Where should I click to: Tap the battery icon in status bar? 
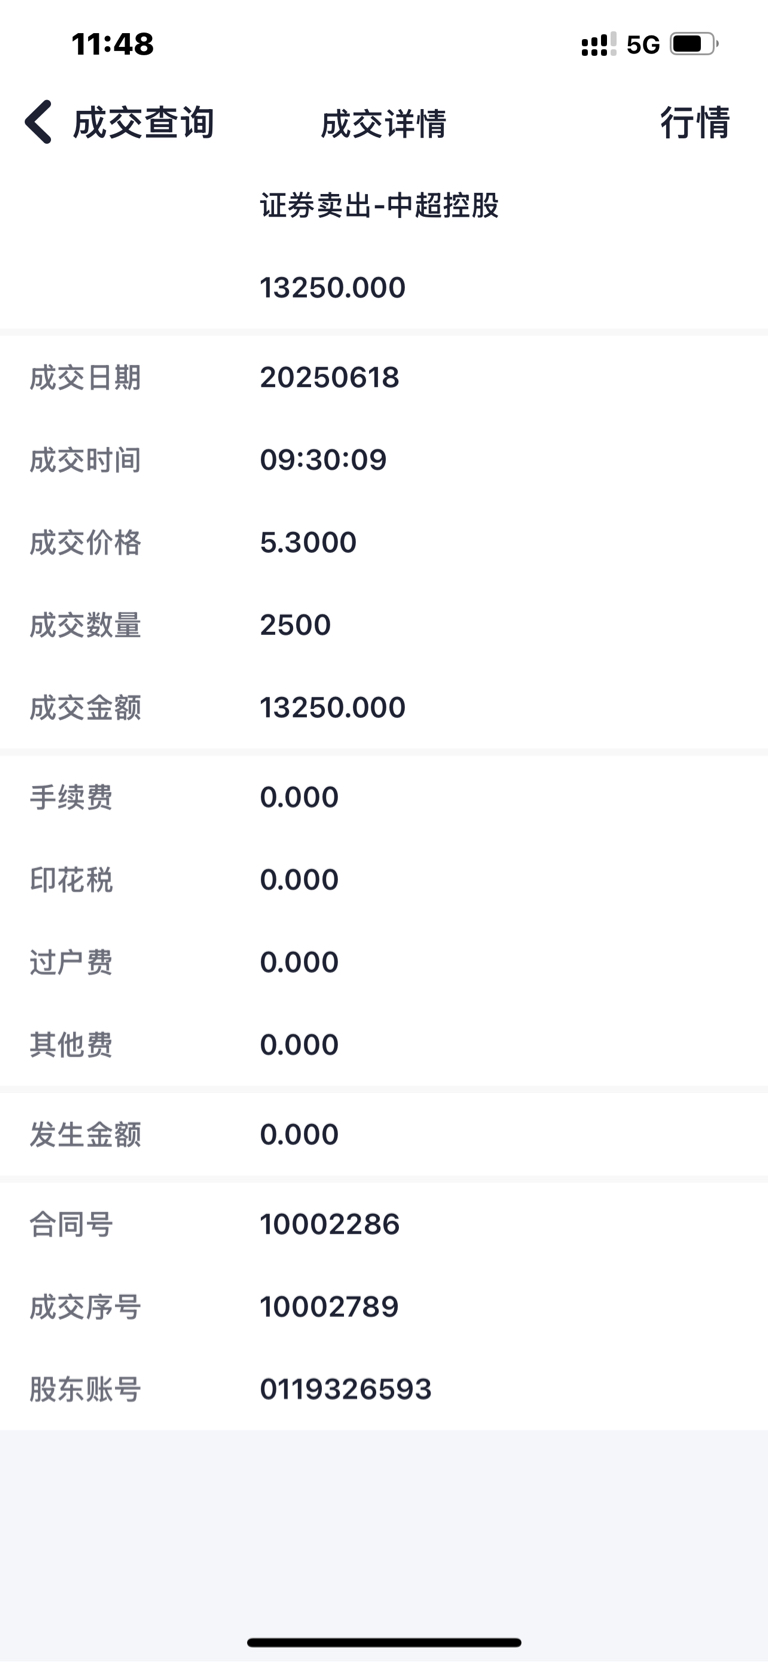click(694, 44)
